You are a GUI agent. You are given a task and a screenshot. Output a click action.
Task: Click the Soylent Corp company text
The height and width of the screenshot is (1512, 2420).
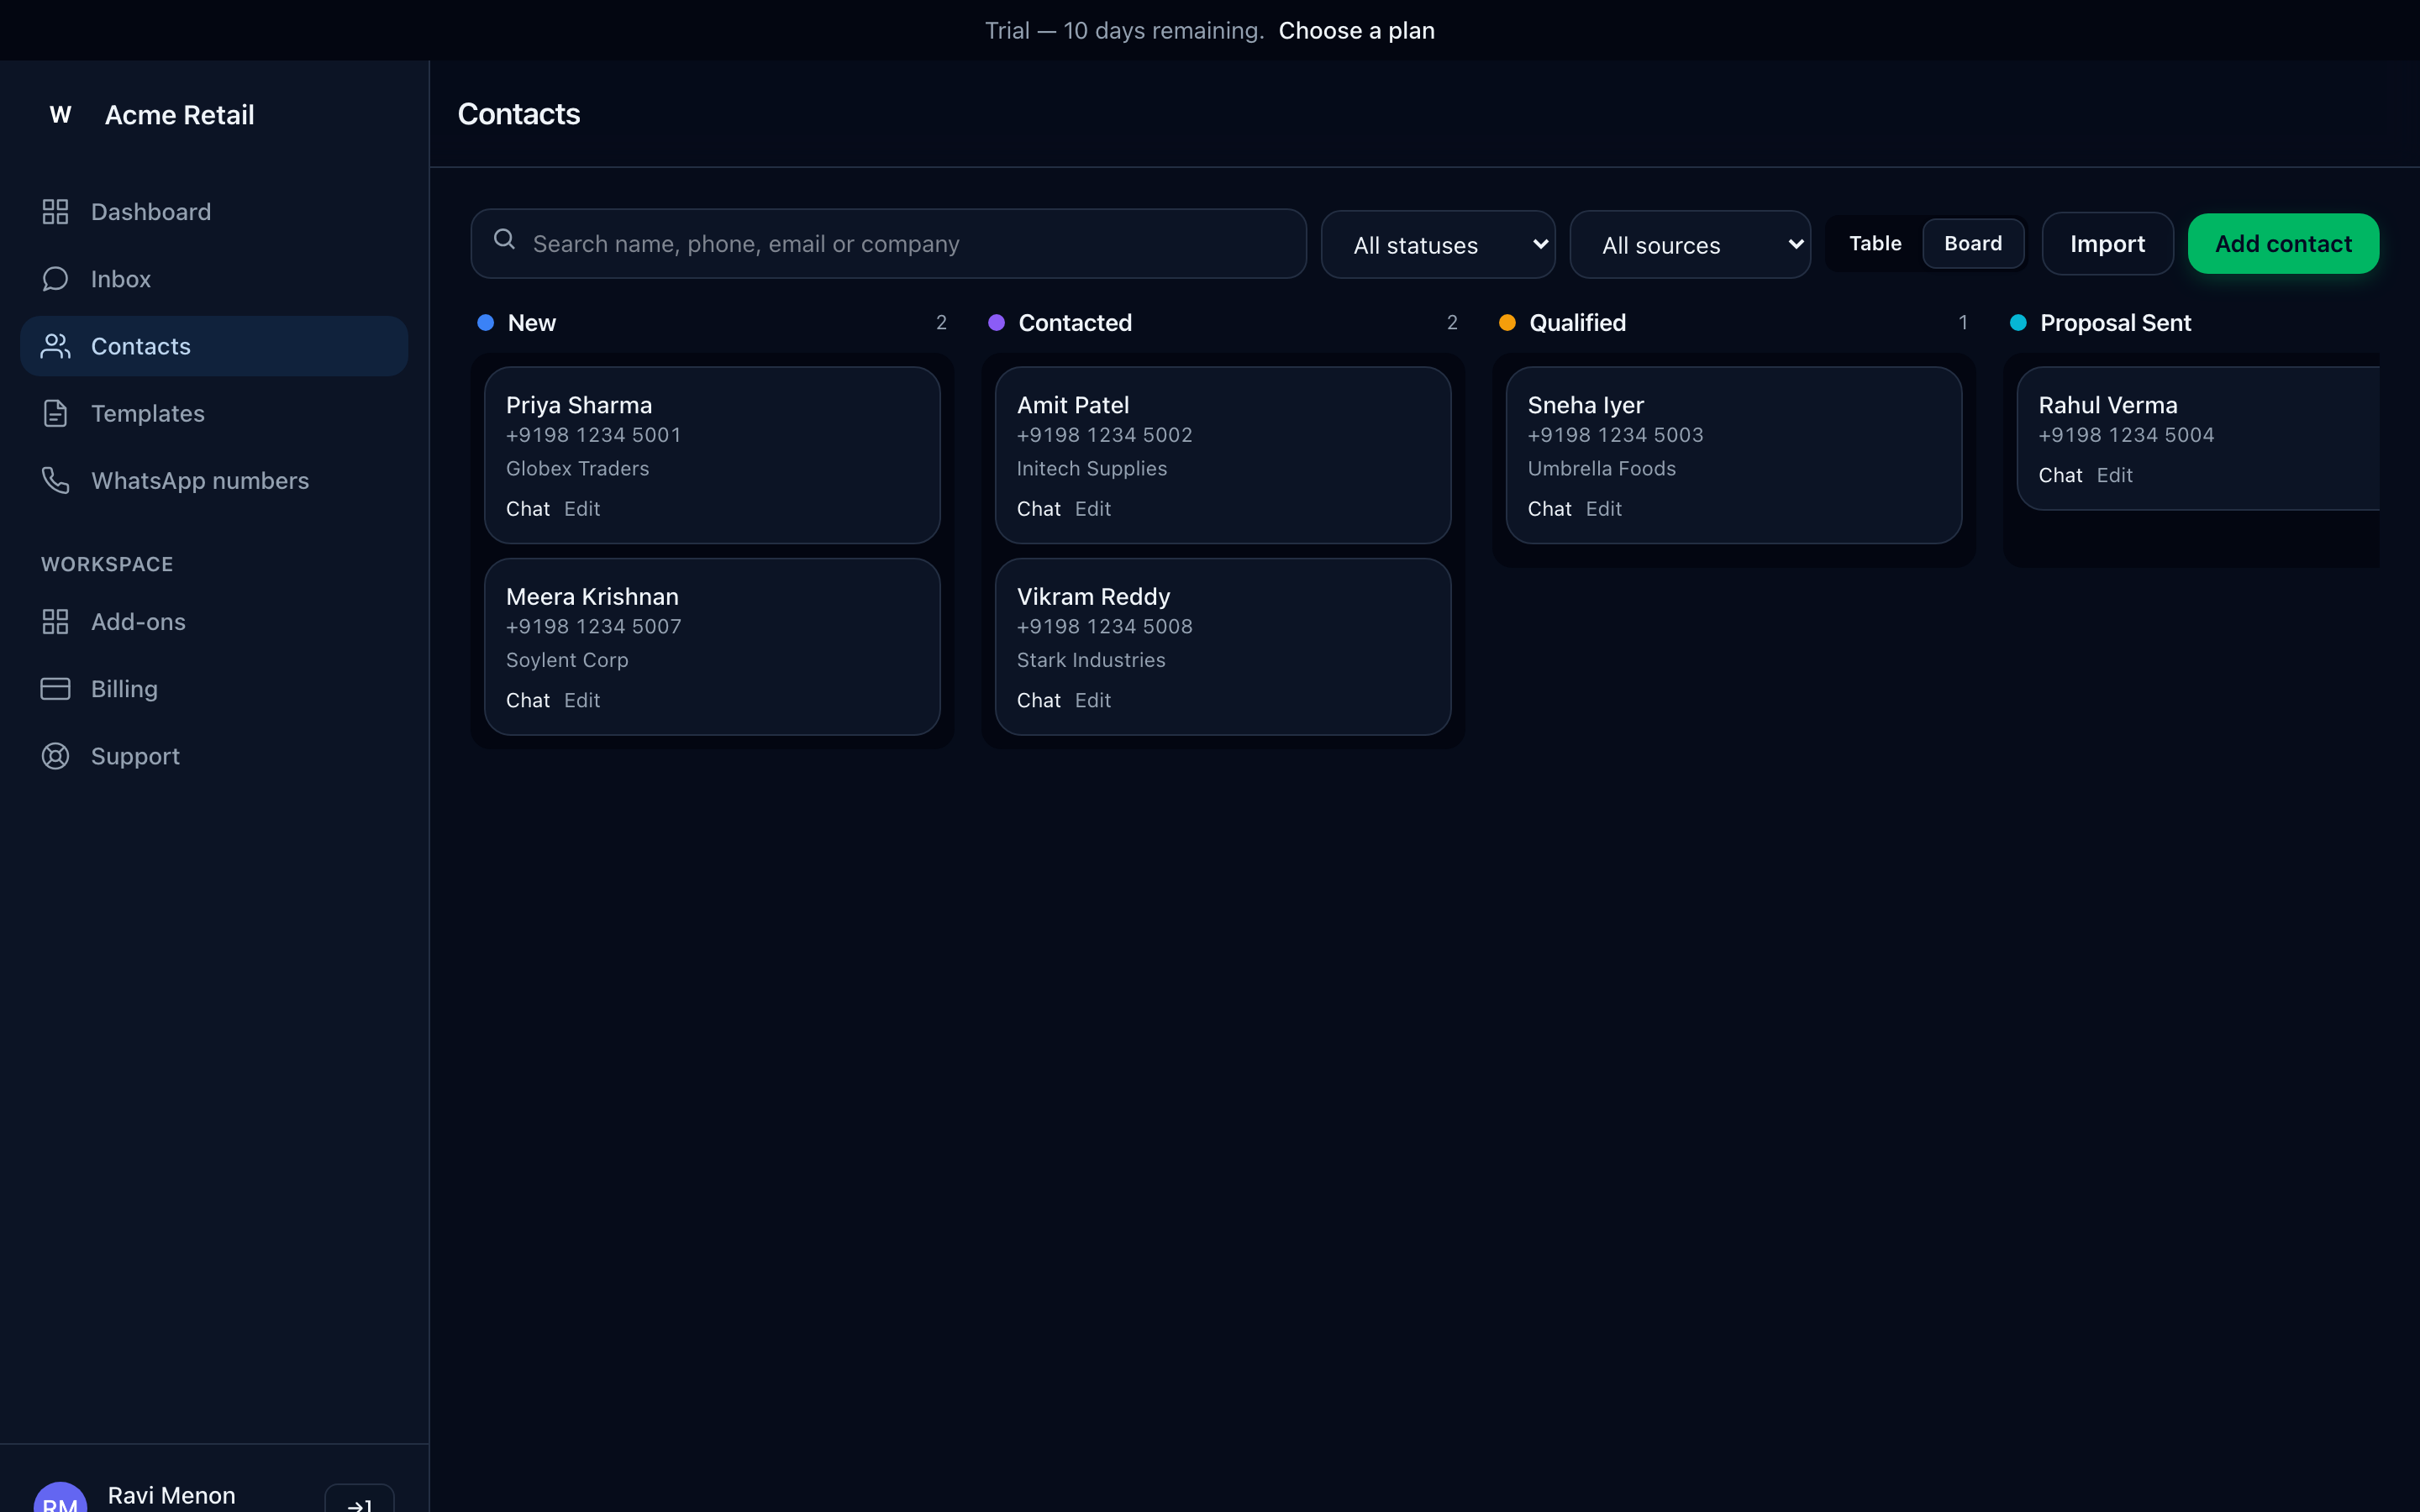click(x=567, y=661)
